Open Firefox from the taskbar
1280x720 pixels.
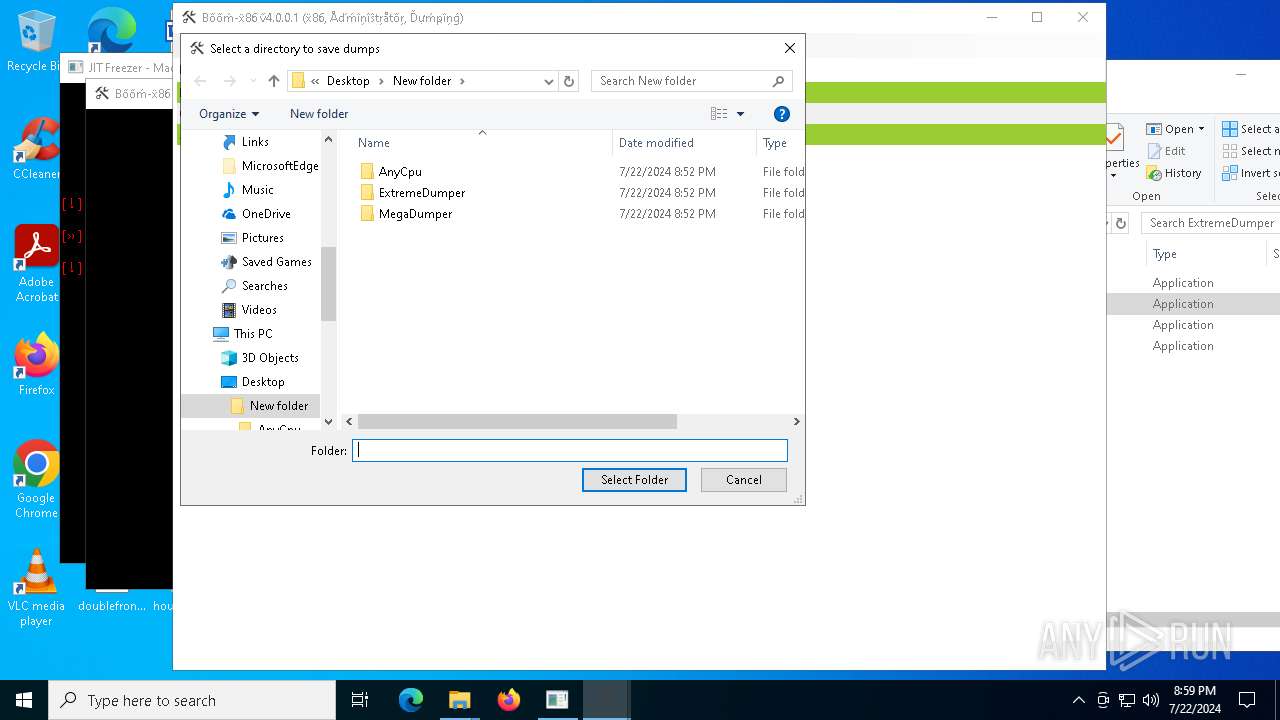[509, 700]
